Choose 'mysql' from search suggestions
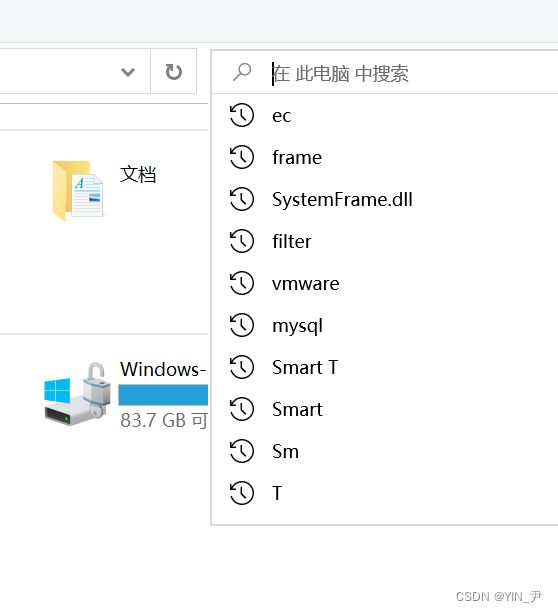 click(385, 326)
